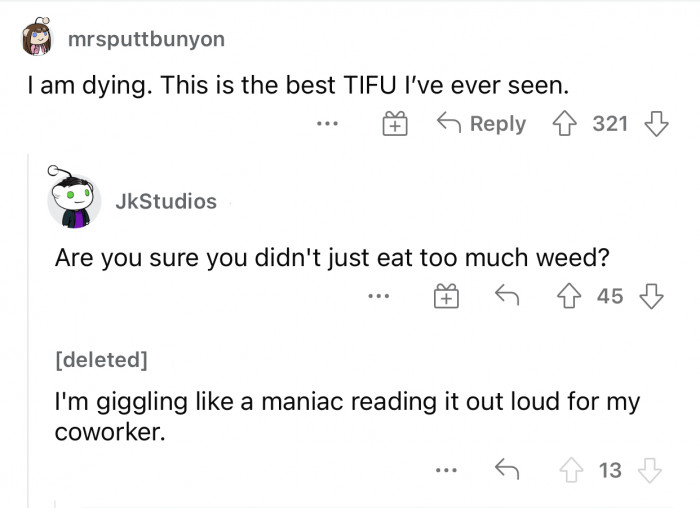Open JkStudios' user profile
The image size is (700, 508).
tap(166, 201)
